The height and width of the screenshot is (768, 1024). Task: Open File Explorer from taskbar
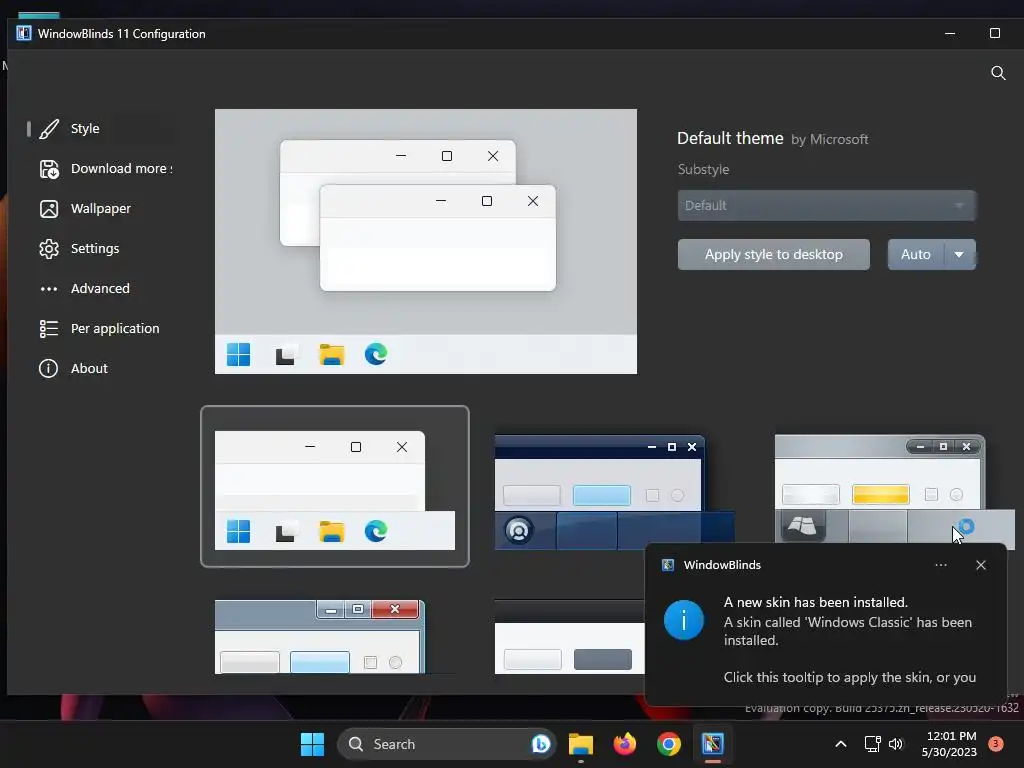click(581, 744)
